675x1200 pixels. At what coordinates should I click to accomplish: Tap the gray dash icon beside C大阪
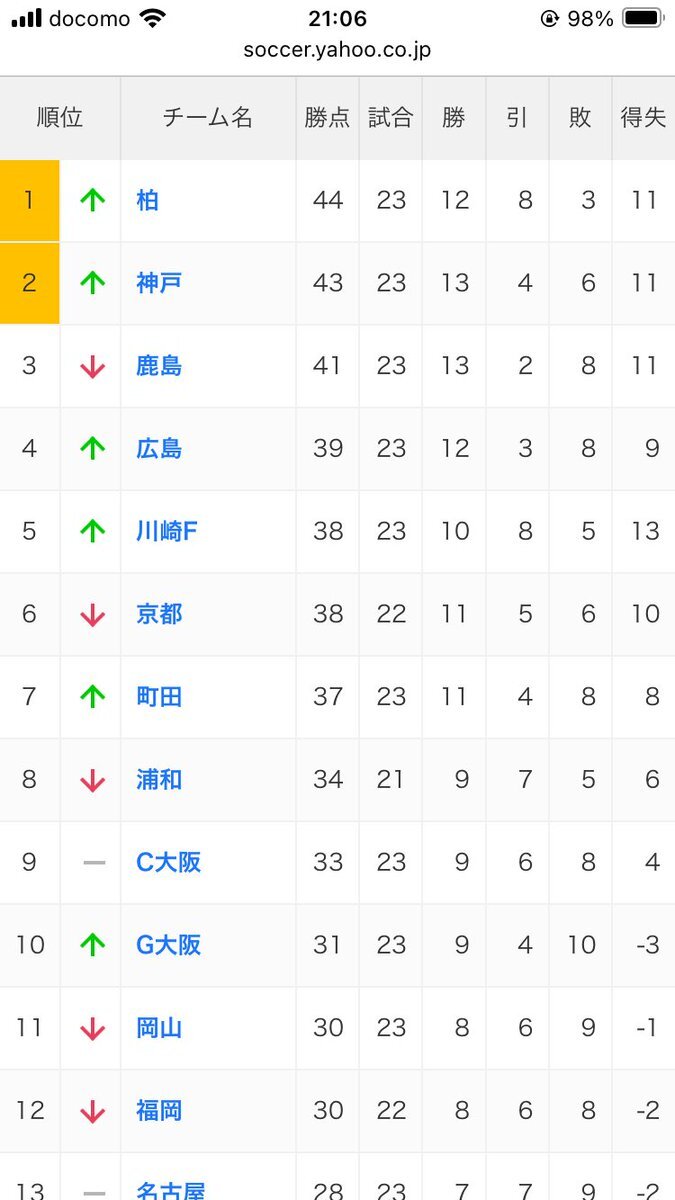click(93, 862)
